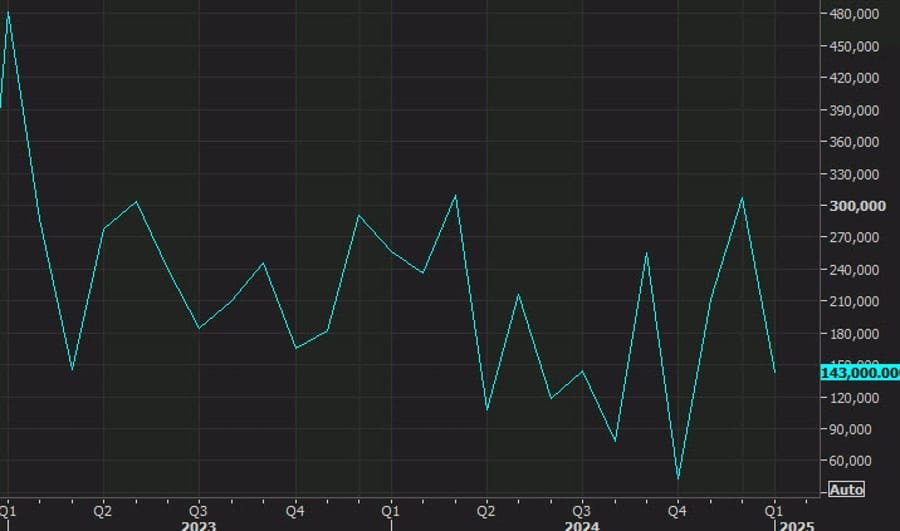Viewport: 900px width, 531px height.
Task: Click the rightmost Q1 axis marker
Action: point(773,508)
